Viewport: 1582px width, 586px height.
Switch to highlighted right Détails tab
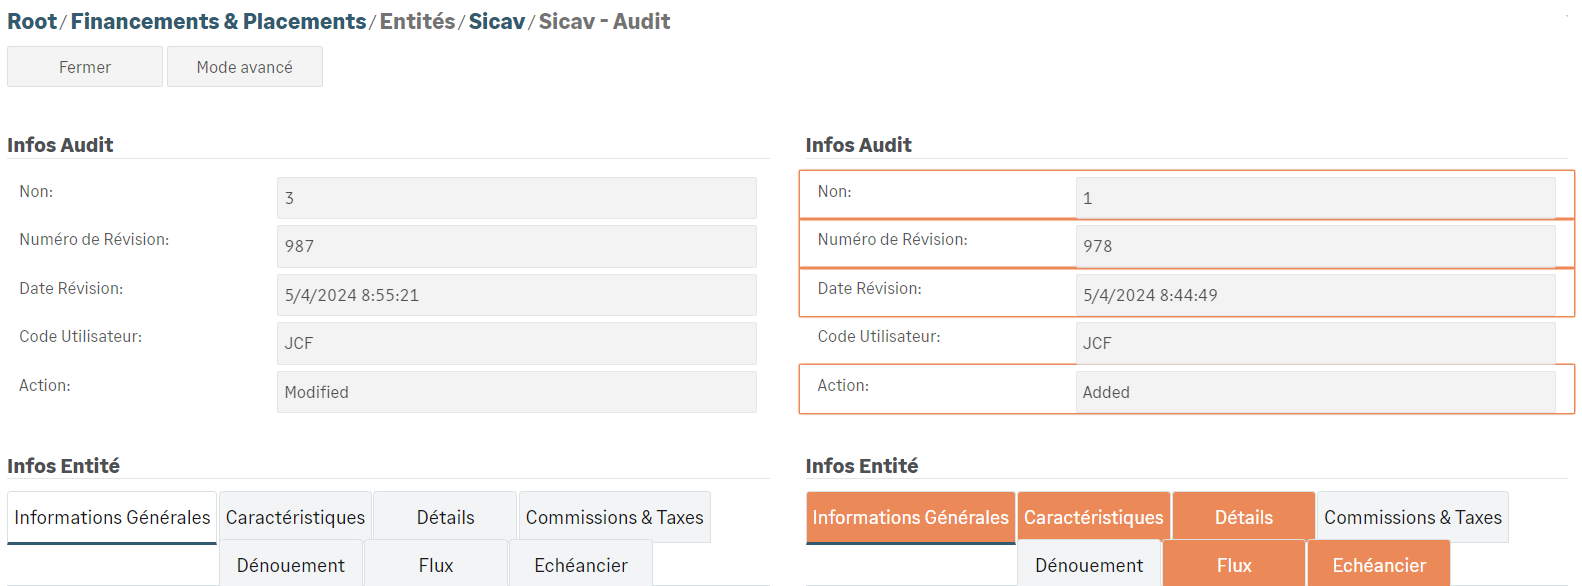pyautogui.click(x=1243, y=517)
